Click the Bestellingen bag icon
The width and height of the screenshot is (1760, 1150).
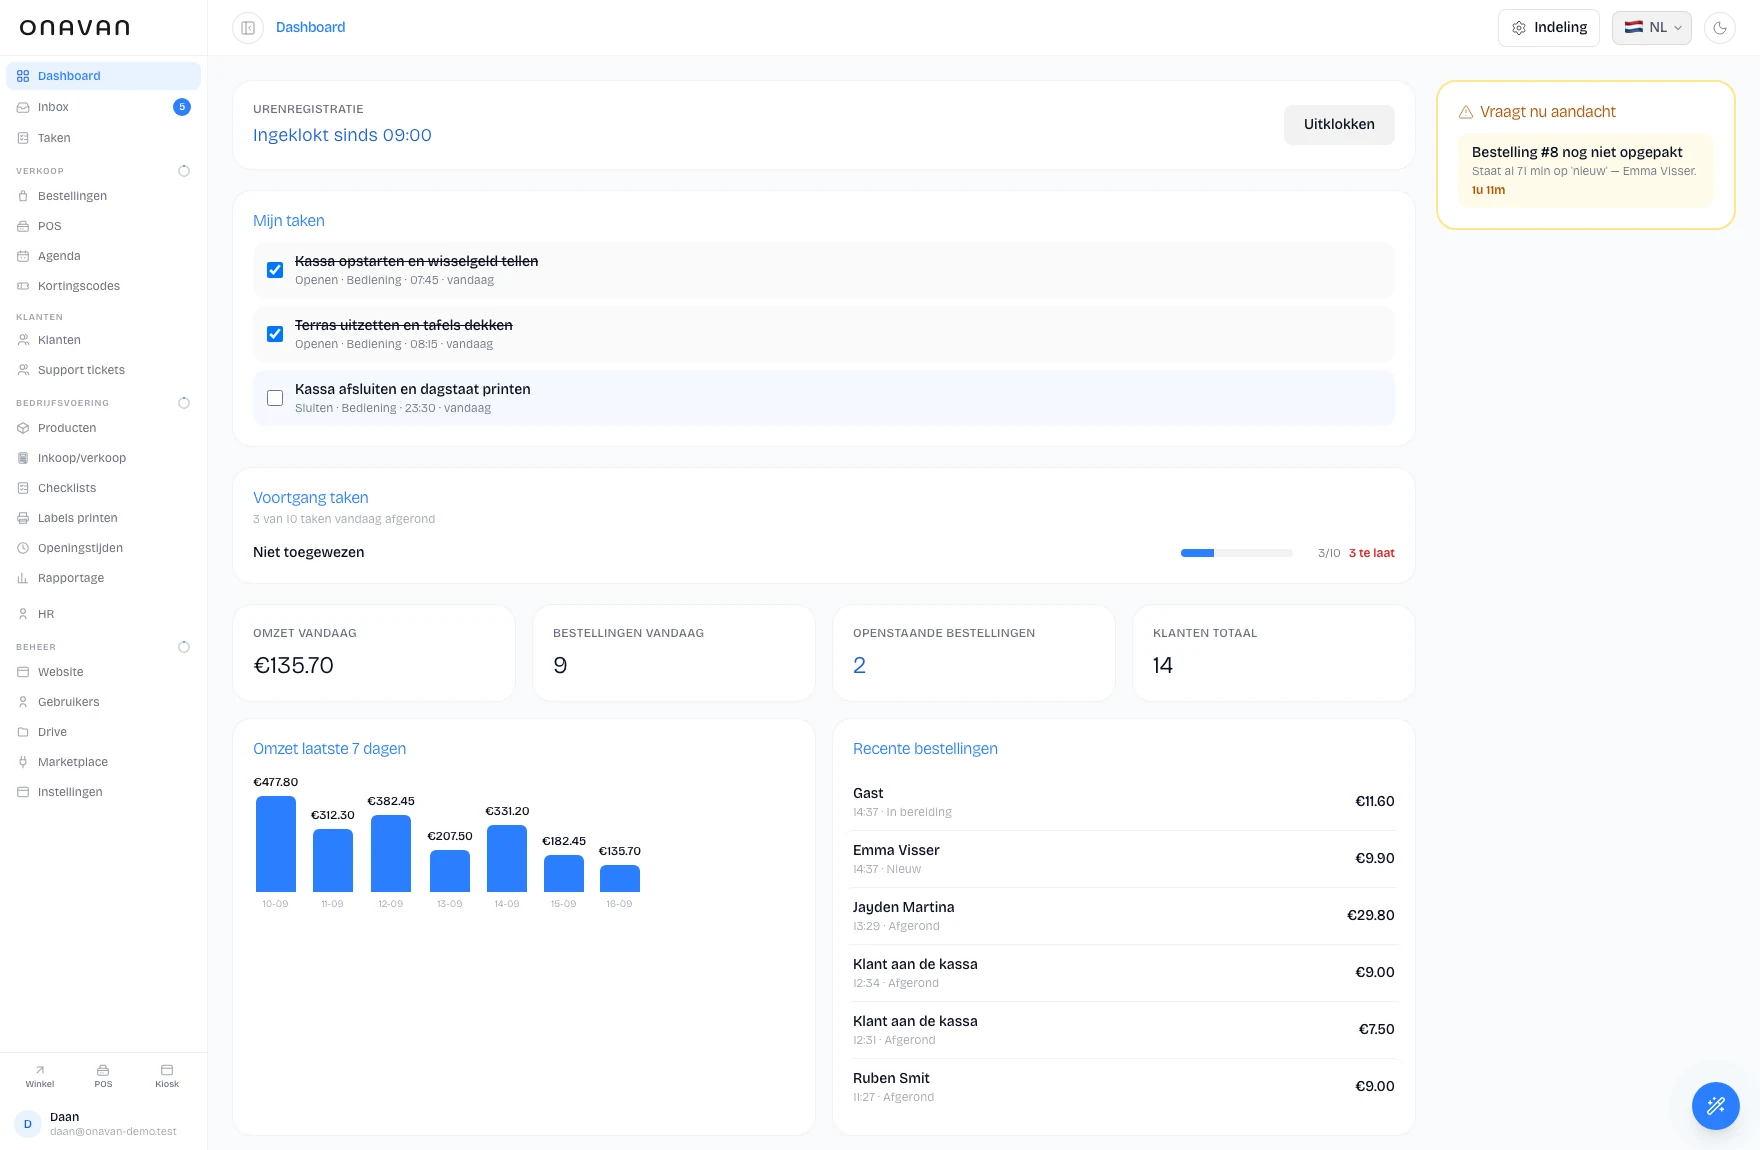pos(23,196)
